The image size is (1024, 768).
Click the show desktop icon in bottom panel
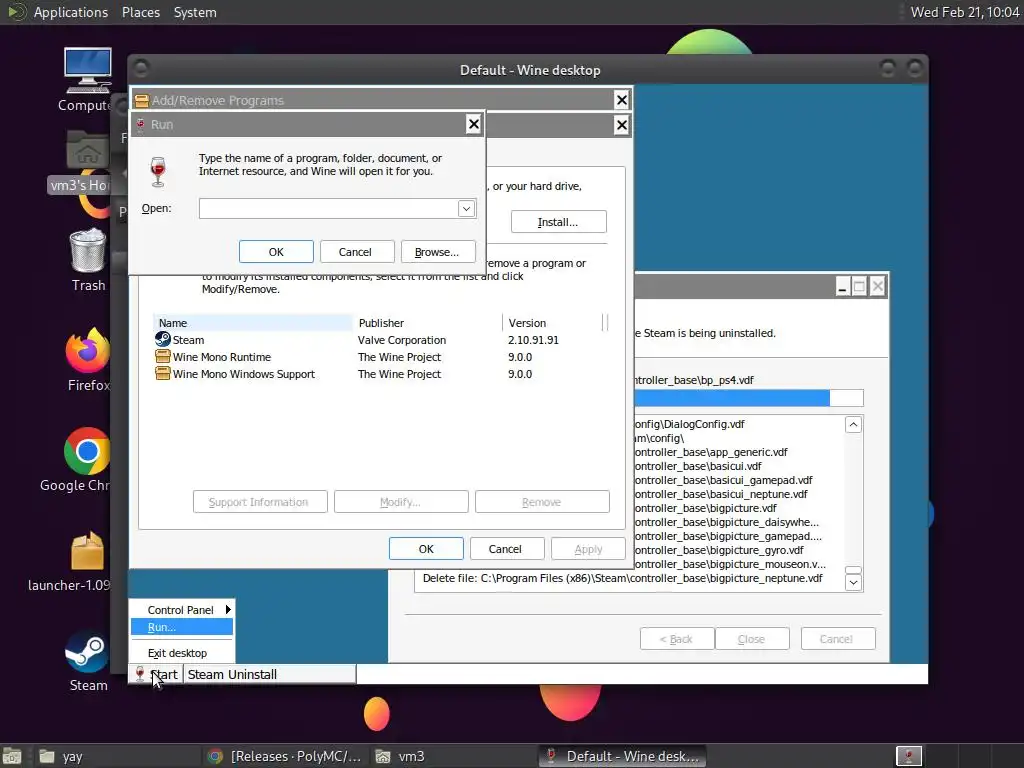(x=12, y=756)
